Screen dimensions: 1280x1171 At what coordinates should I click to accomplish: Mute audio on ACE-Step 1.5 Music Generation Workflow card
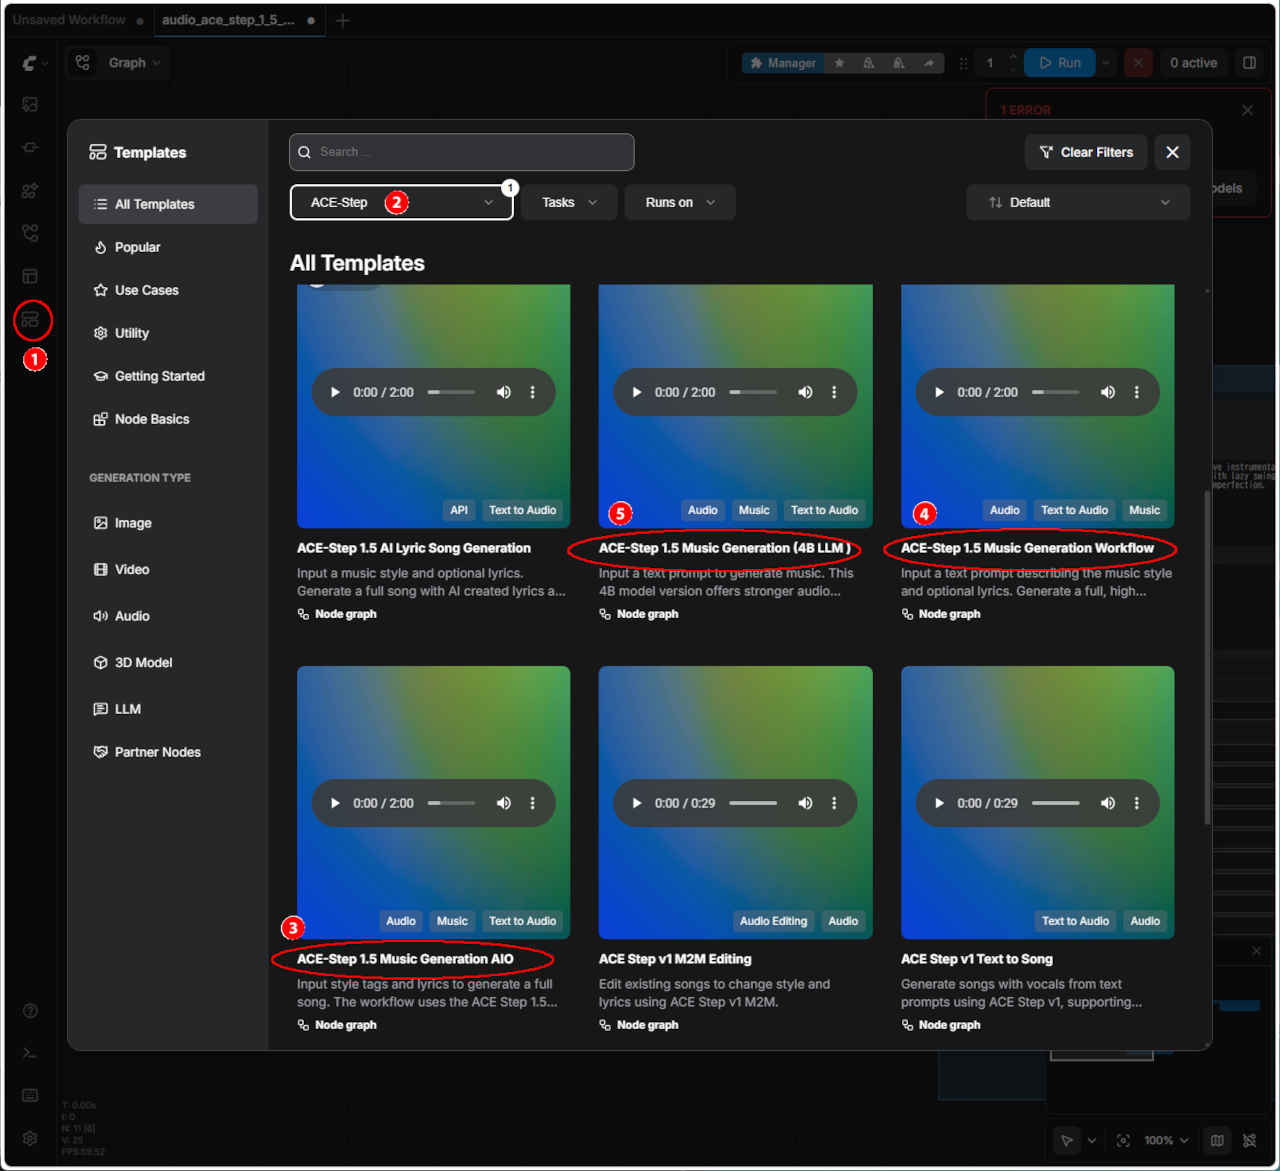coord(1108,392)
